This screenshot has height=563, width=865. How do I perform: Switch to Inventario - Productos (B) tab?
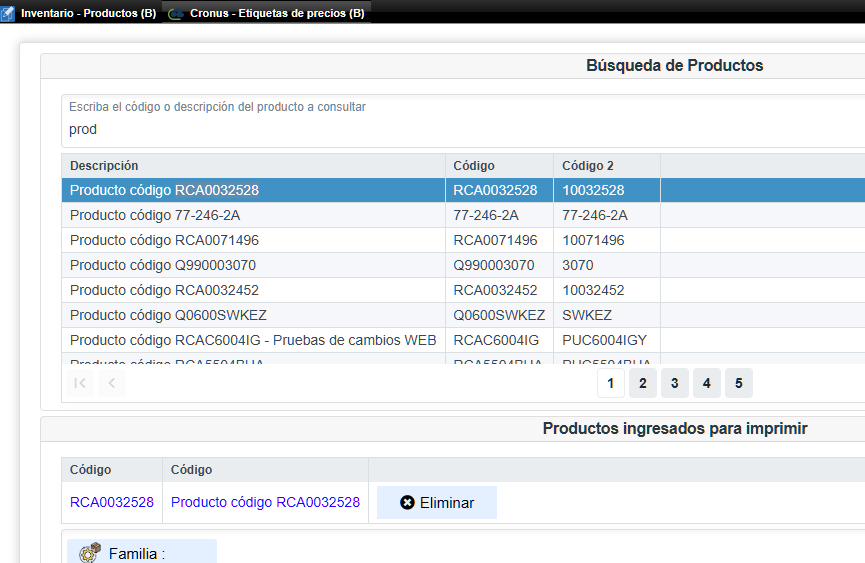tap(88, 13)
